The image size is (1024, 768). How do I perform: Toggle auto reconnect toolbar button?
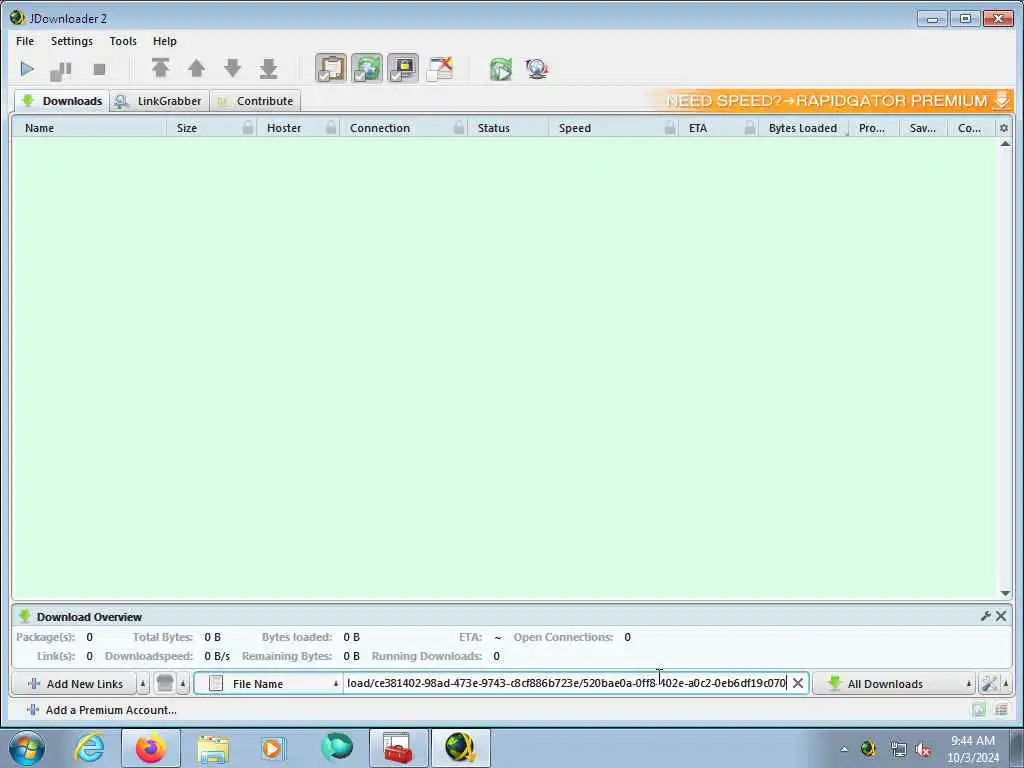[367, 68]
